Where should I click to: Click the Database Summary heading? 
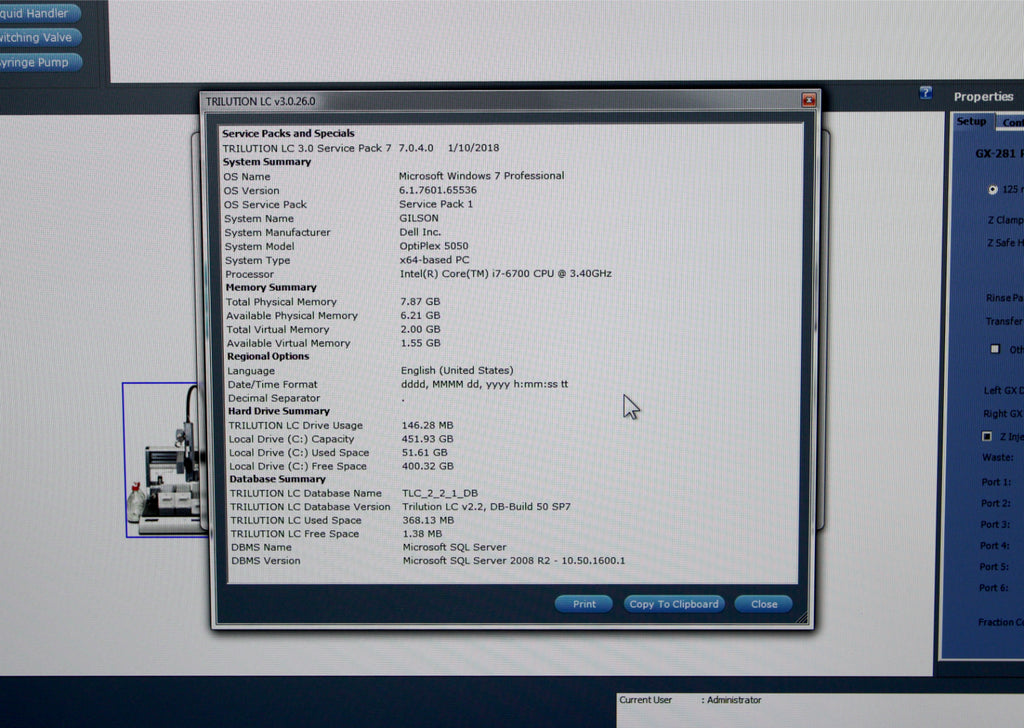277,479
